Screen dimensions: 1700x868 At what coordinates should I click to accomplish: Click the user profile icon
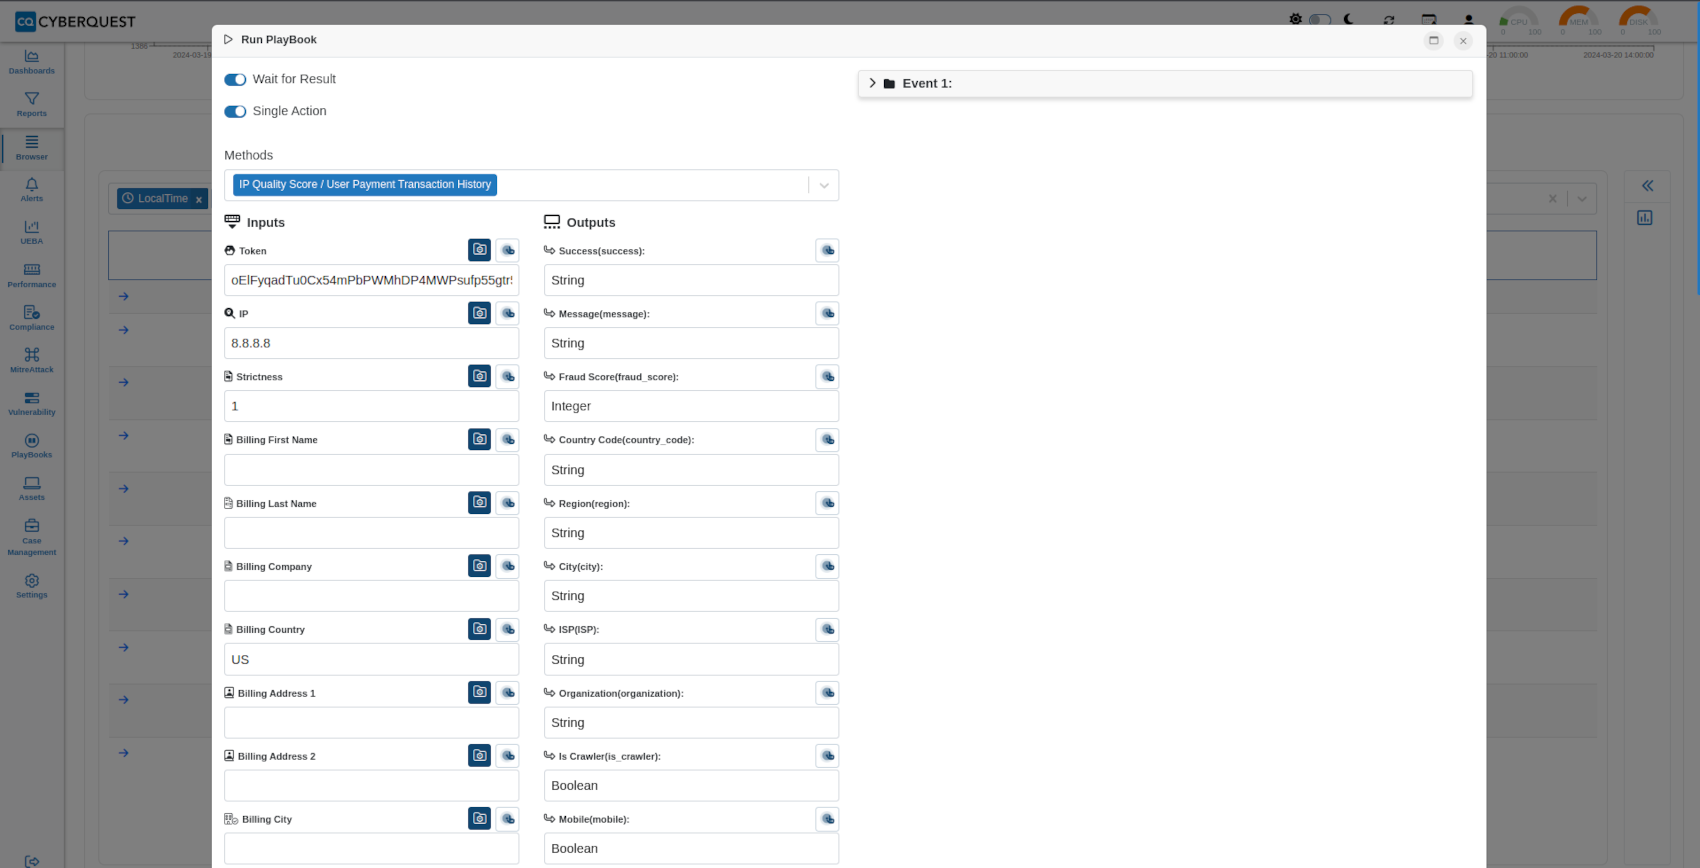tap(1468, 20)
